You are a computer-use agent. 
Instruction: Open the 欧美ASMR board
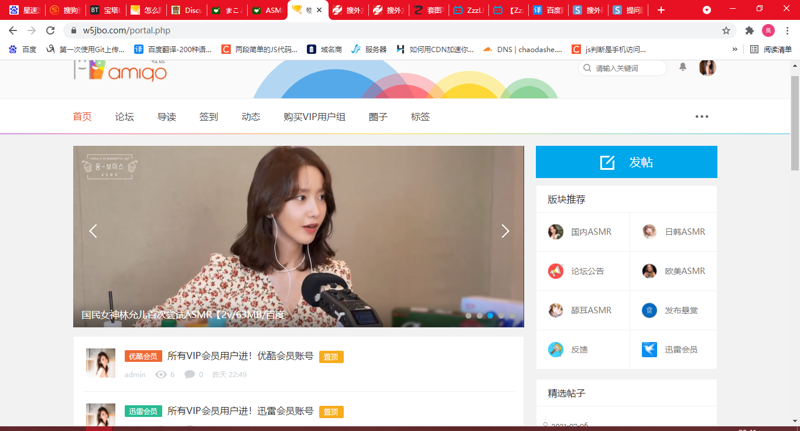[673, 271]
